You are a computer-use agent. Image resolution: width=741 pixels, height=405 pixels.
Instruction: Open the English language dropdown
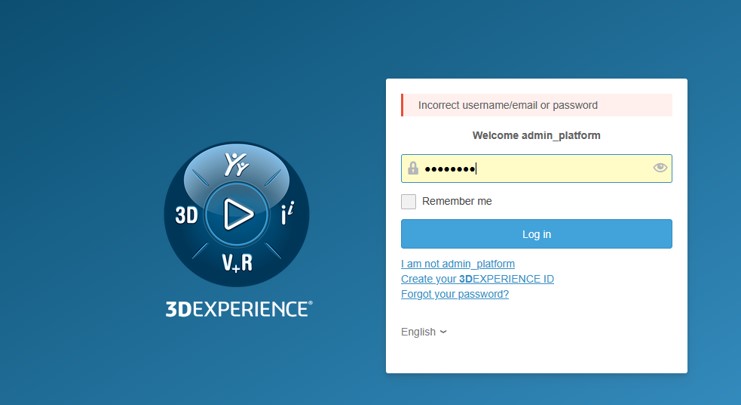point(423,332)
